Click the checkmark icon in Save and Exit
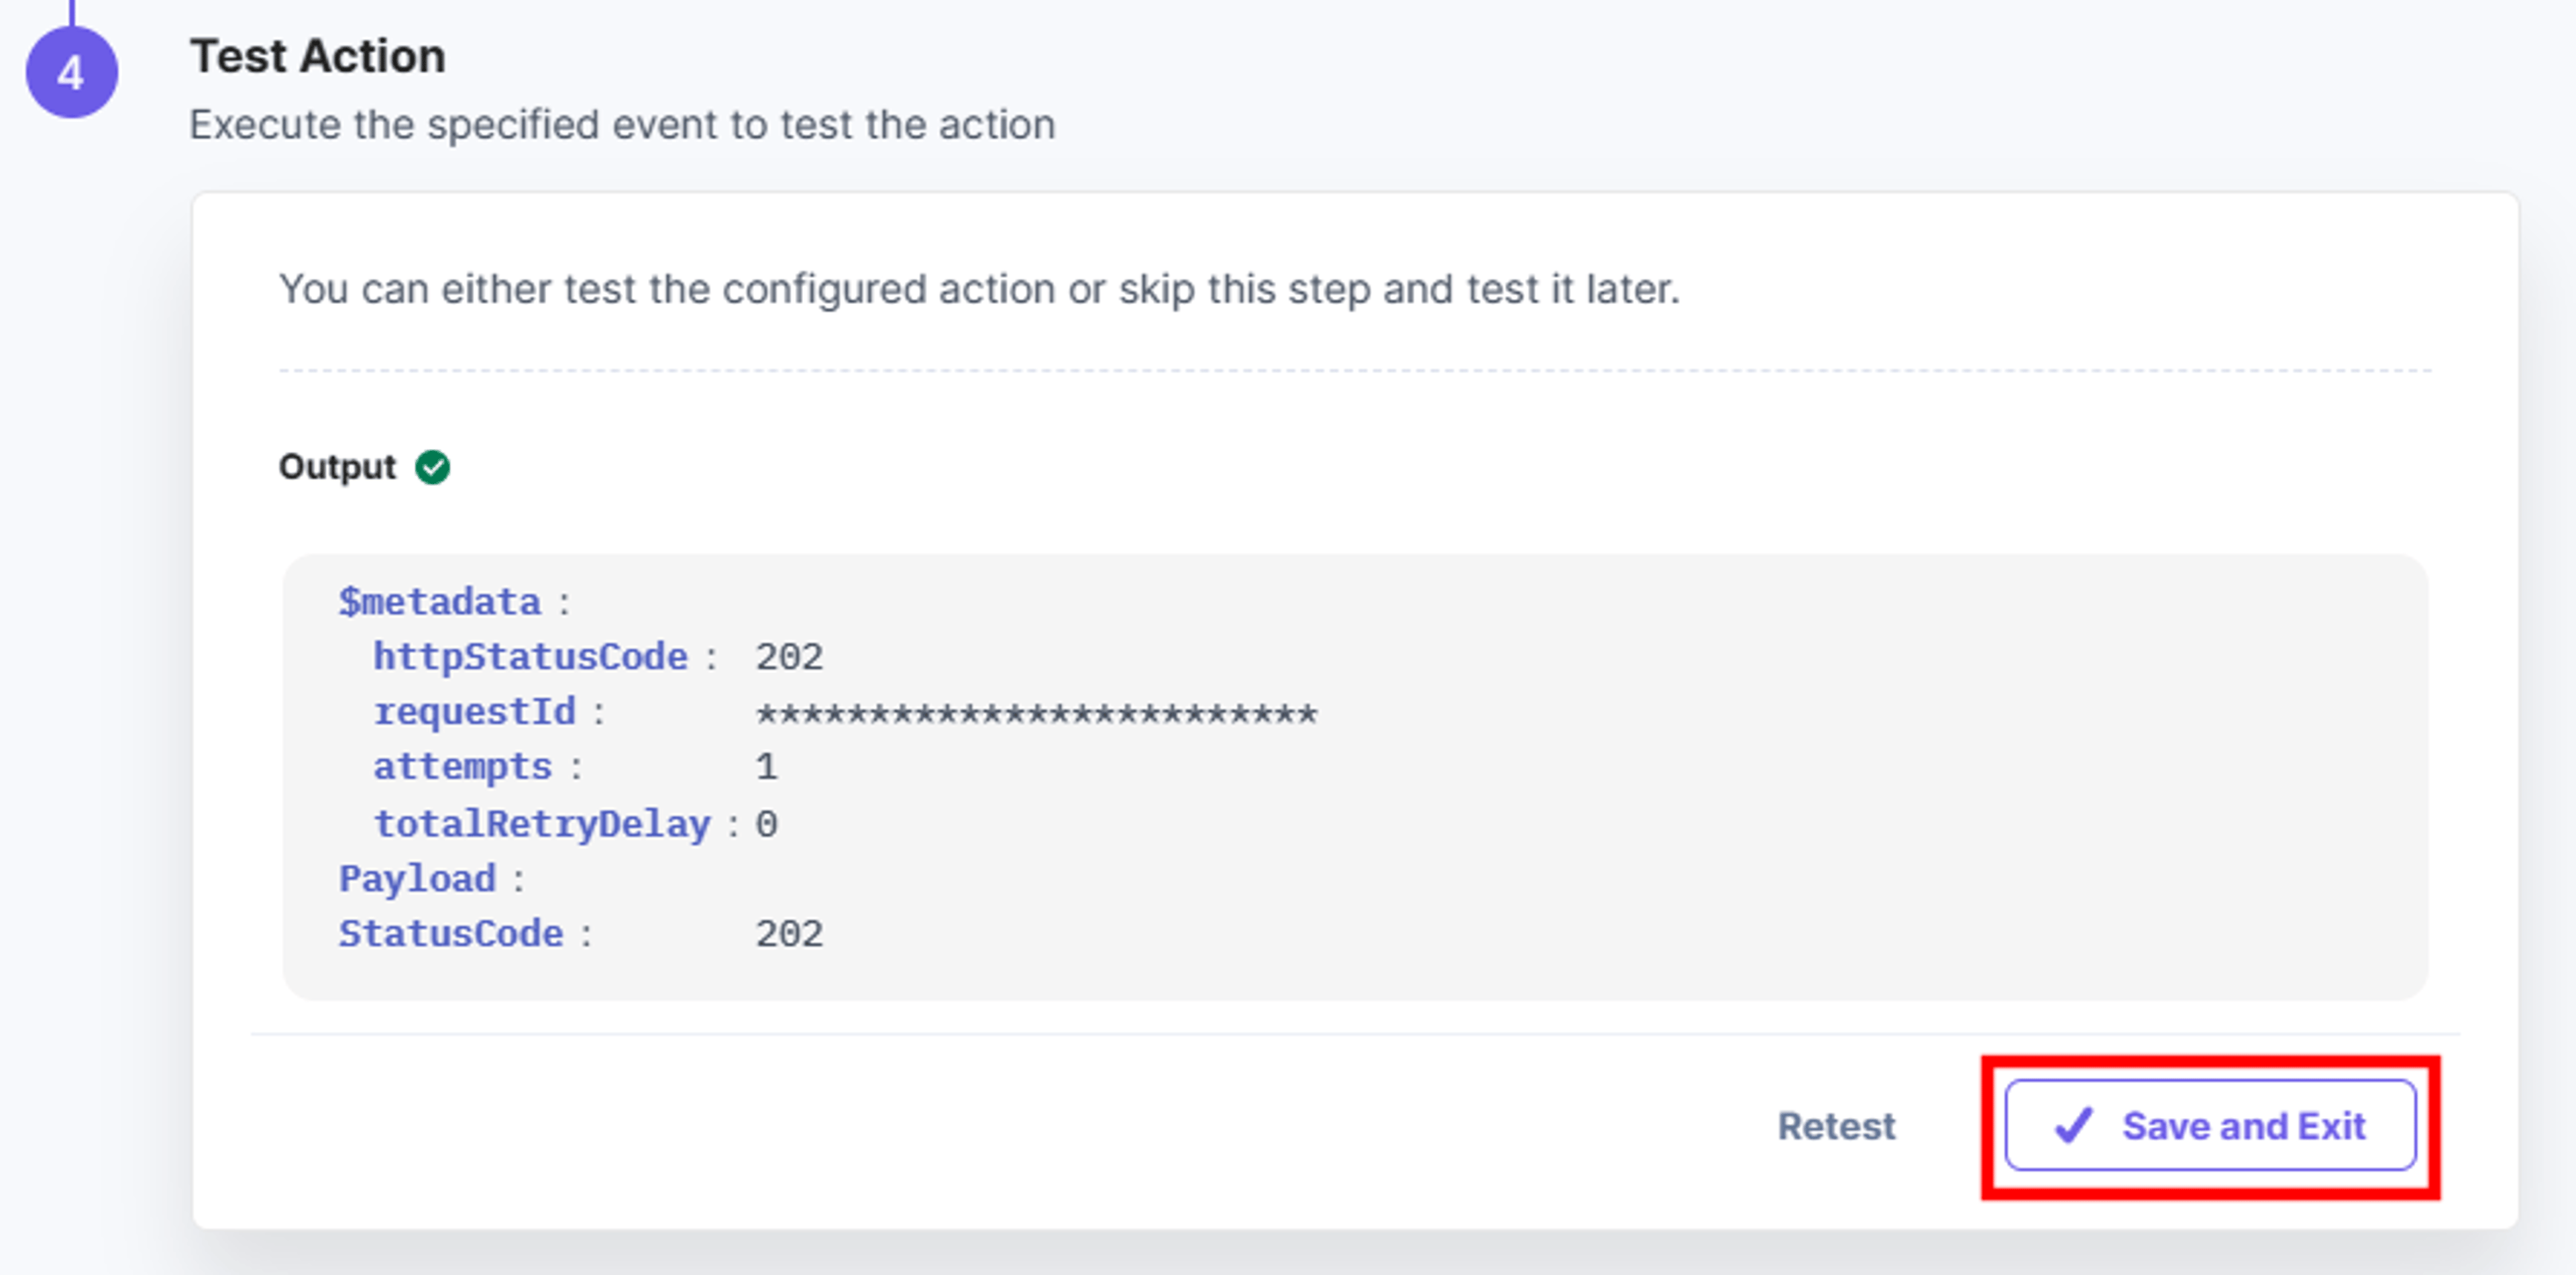2576x1275 pixels. click(x=2074, y=1125)
